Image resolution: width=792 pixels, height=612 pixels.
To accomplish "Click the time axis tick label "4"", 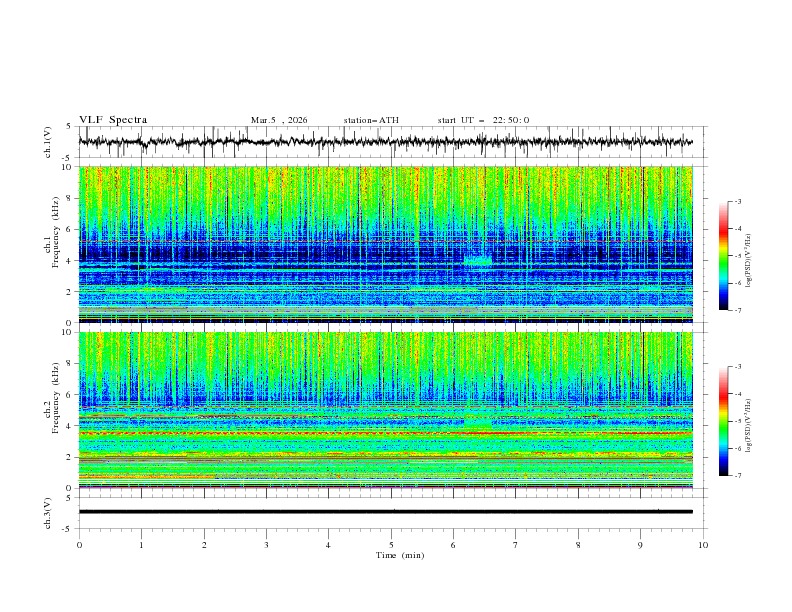I will click(329, 545).
